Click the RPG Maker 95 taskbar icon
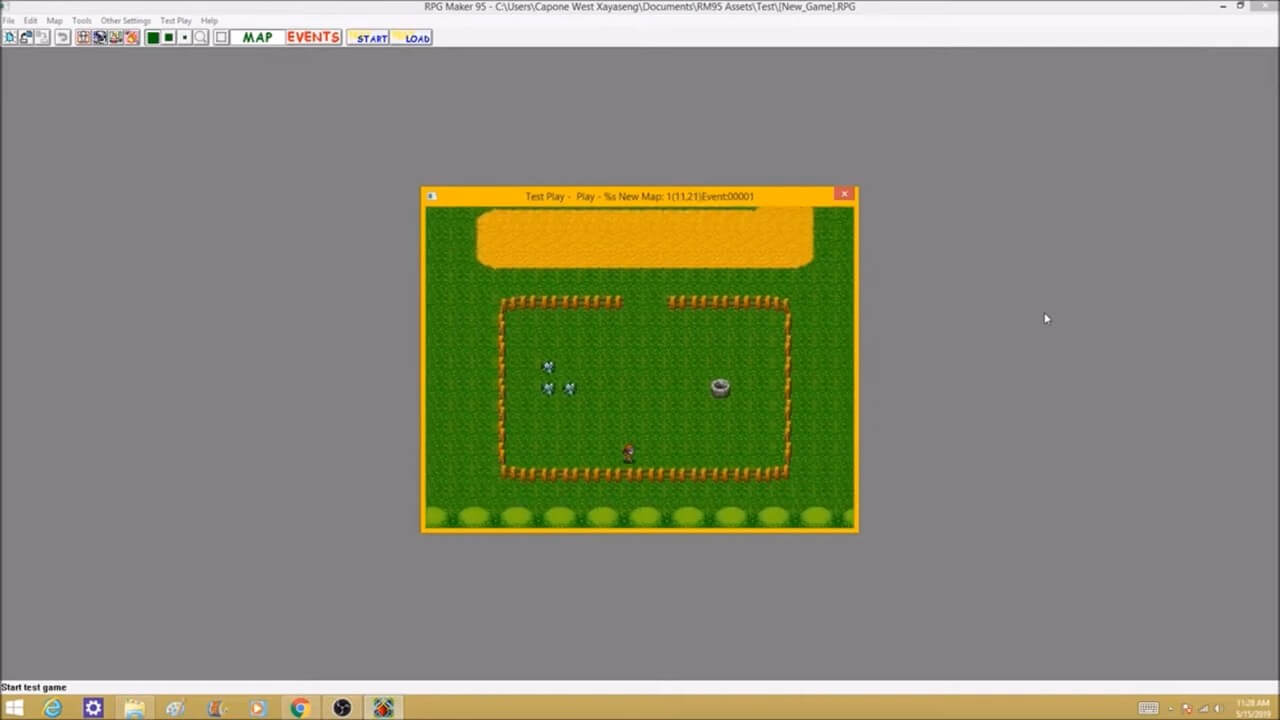 tap(383, 708)
